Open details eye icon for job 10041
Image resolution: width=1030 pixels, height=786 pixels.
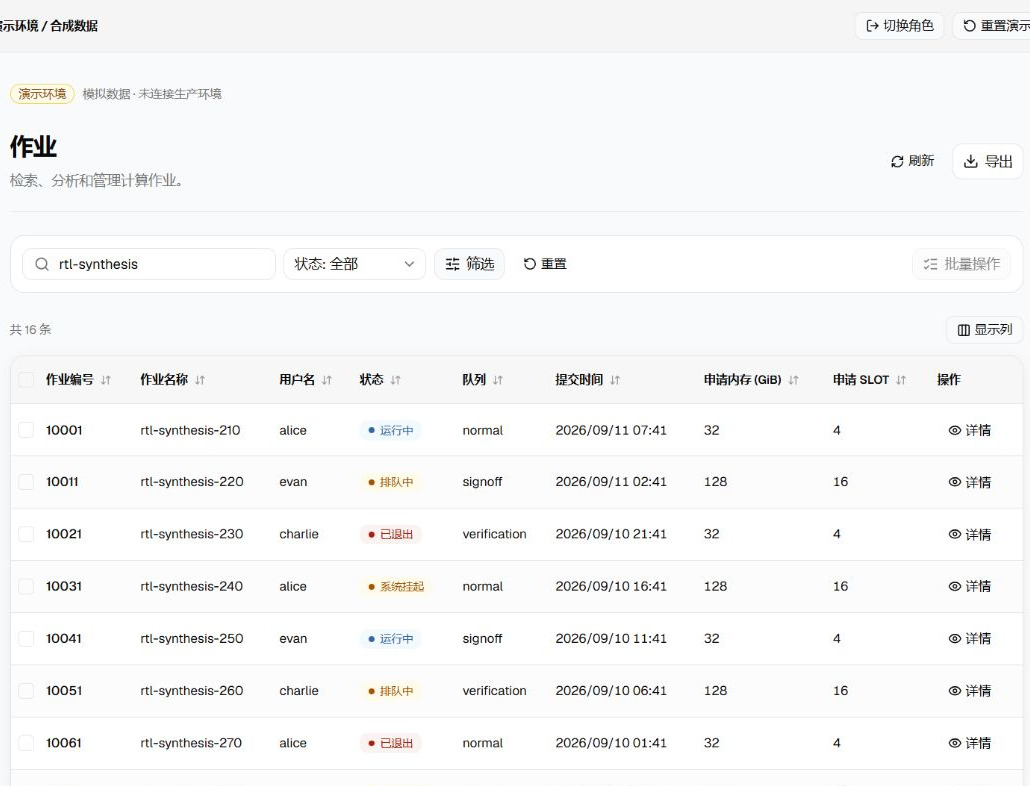[954, 638]
